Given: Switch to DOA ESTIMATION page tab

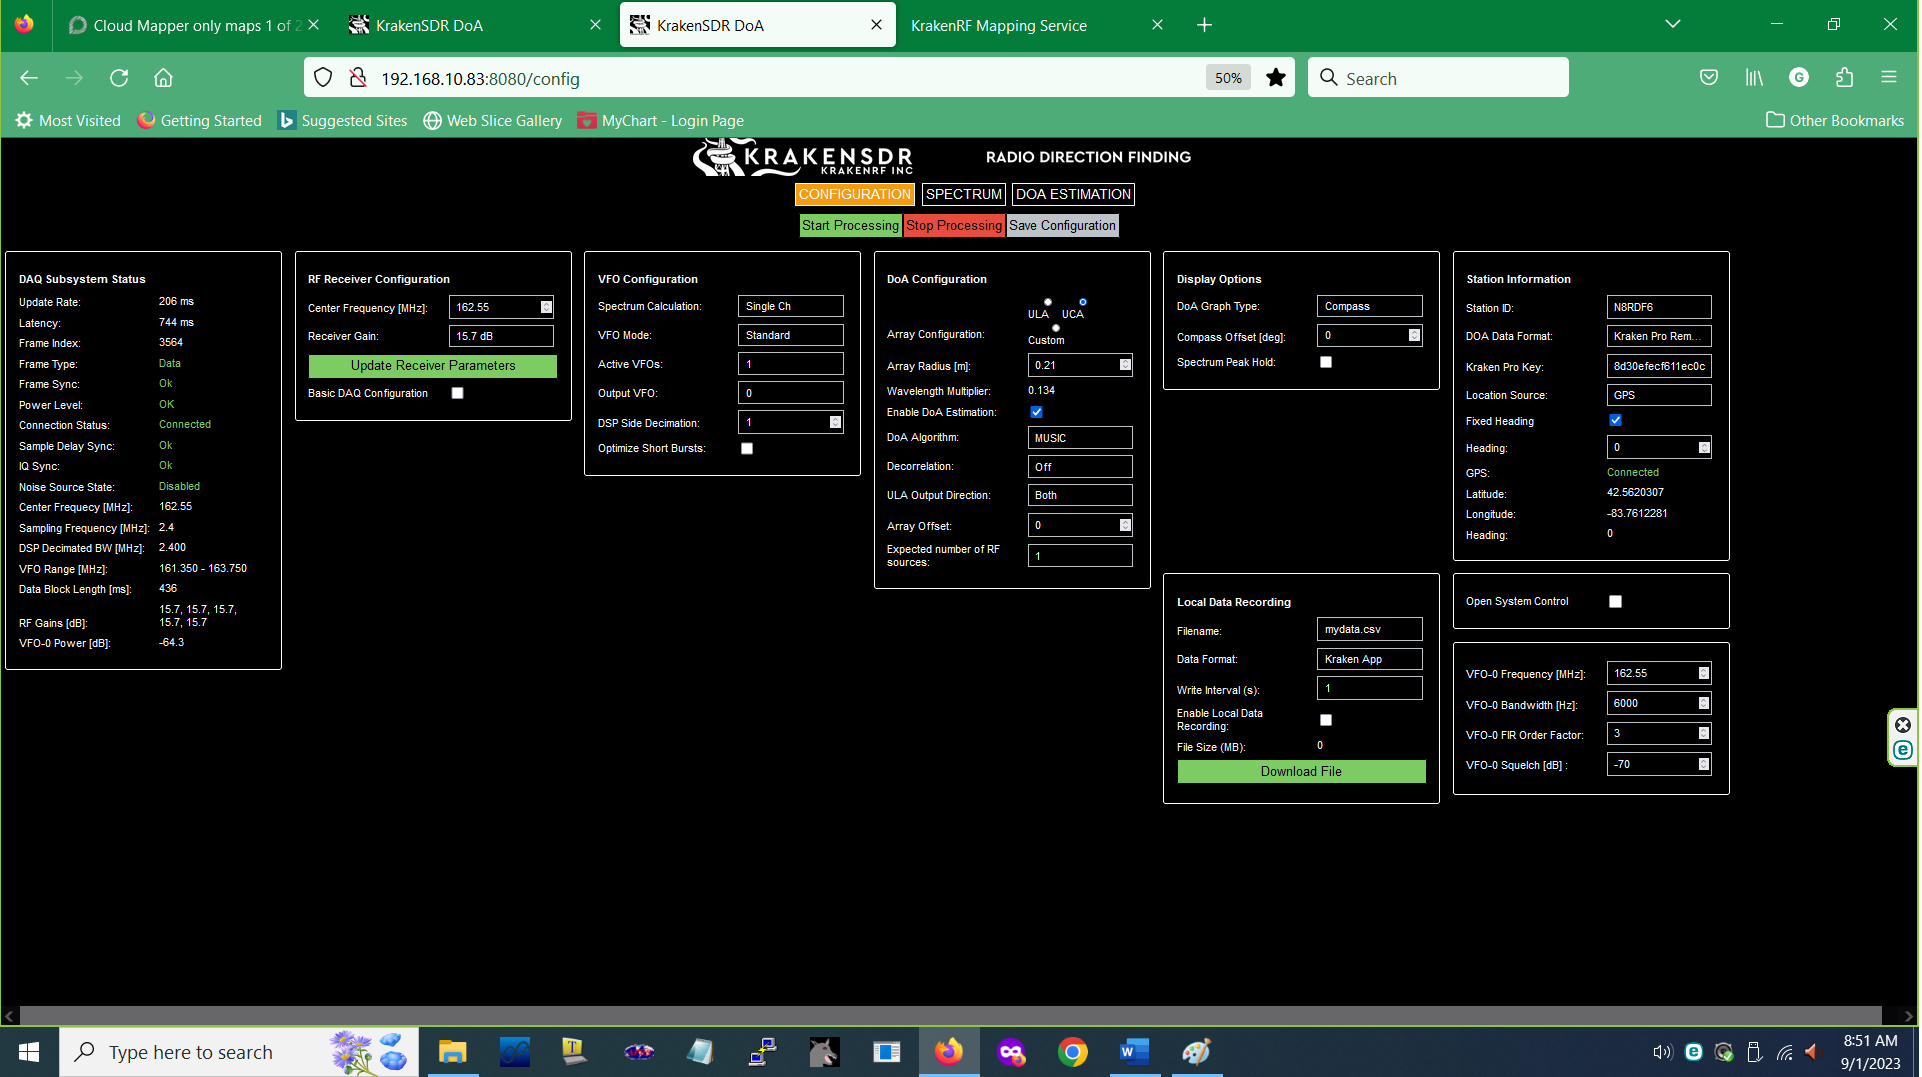Looking at the screenshot, I should click(1074, 194).
